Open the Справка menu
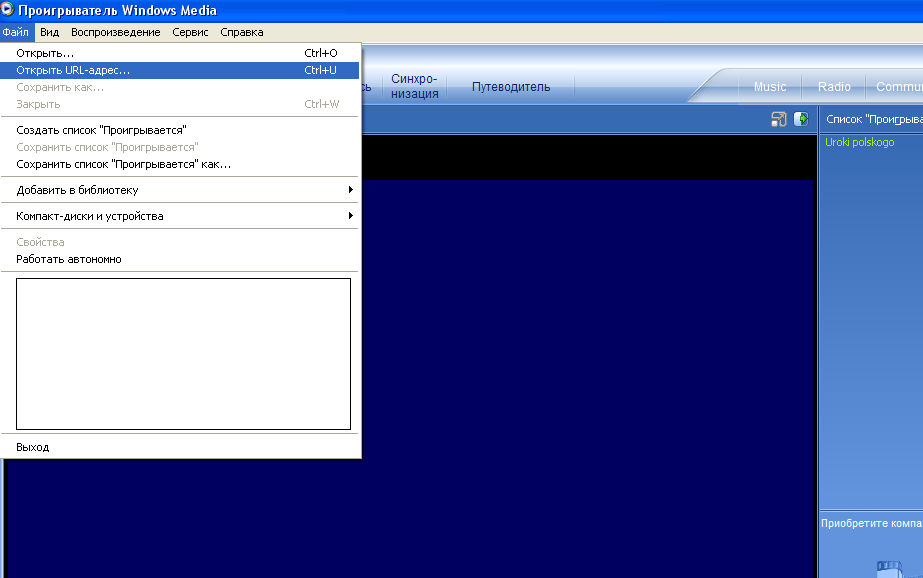This screenshot has width=923, height=578. (x=241, y=32)
